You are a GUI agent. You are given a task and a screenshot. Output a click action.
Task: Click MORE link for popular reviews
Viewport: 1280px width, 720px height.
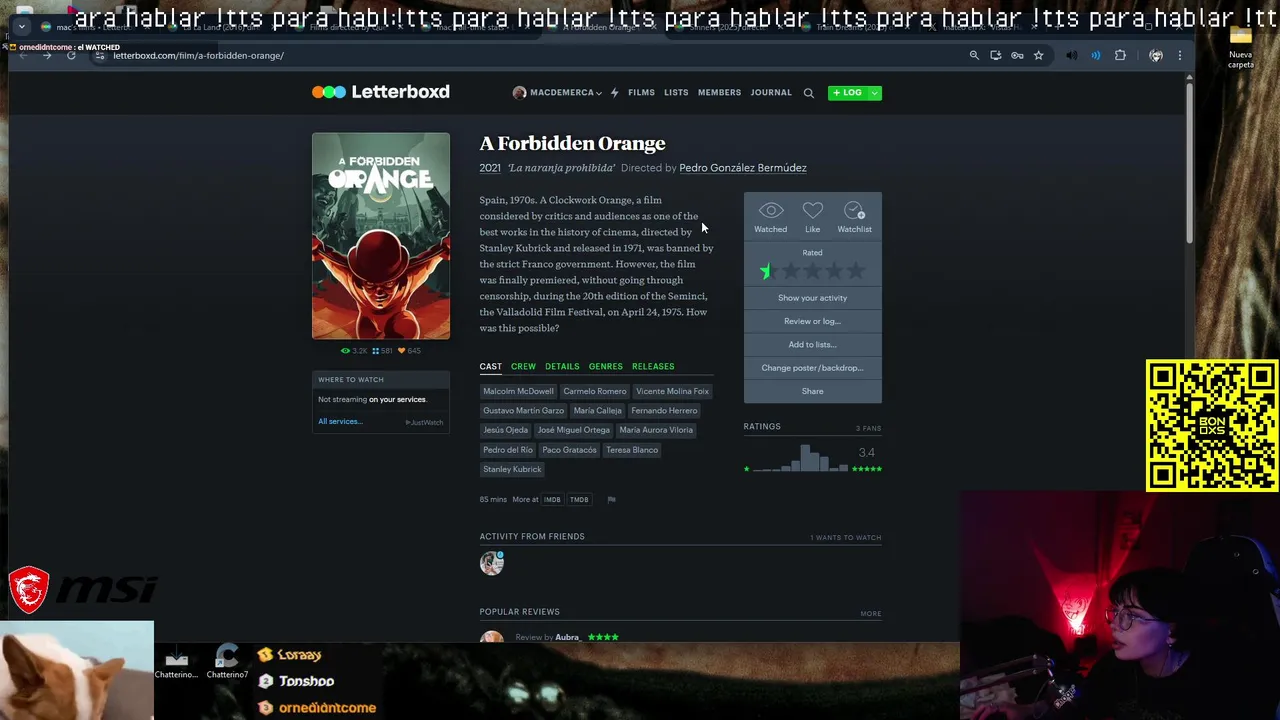pos(871,614)
